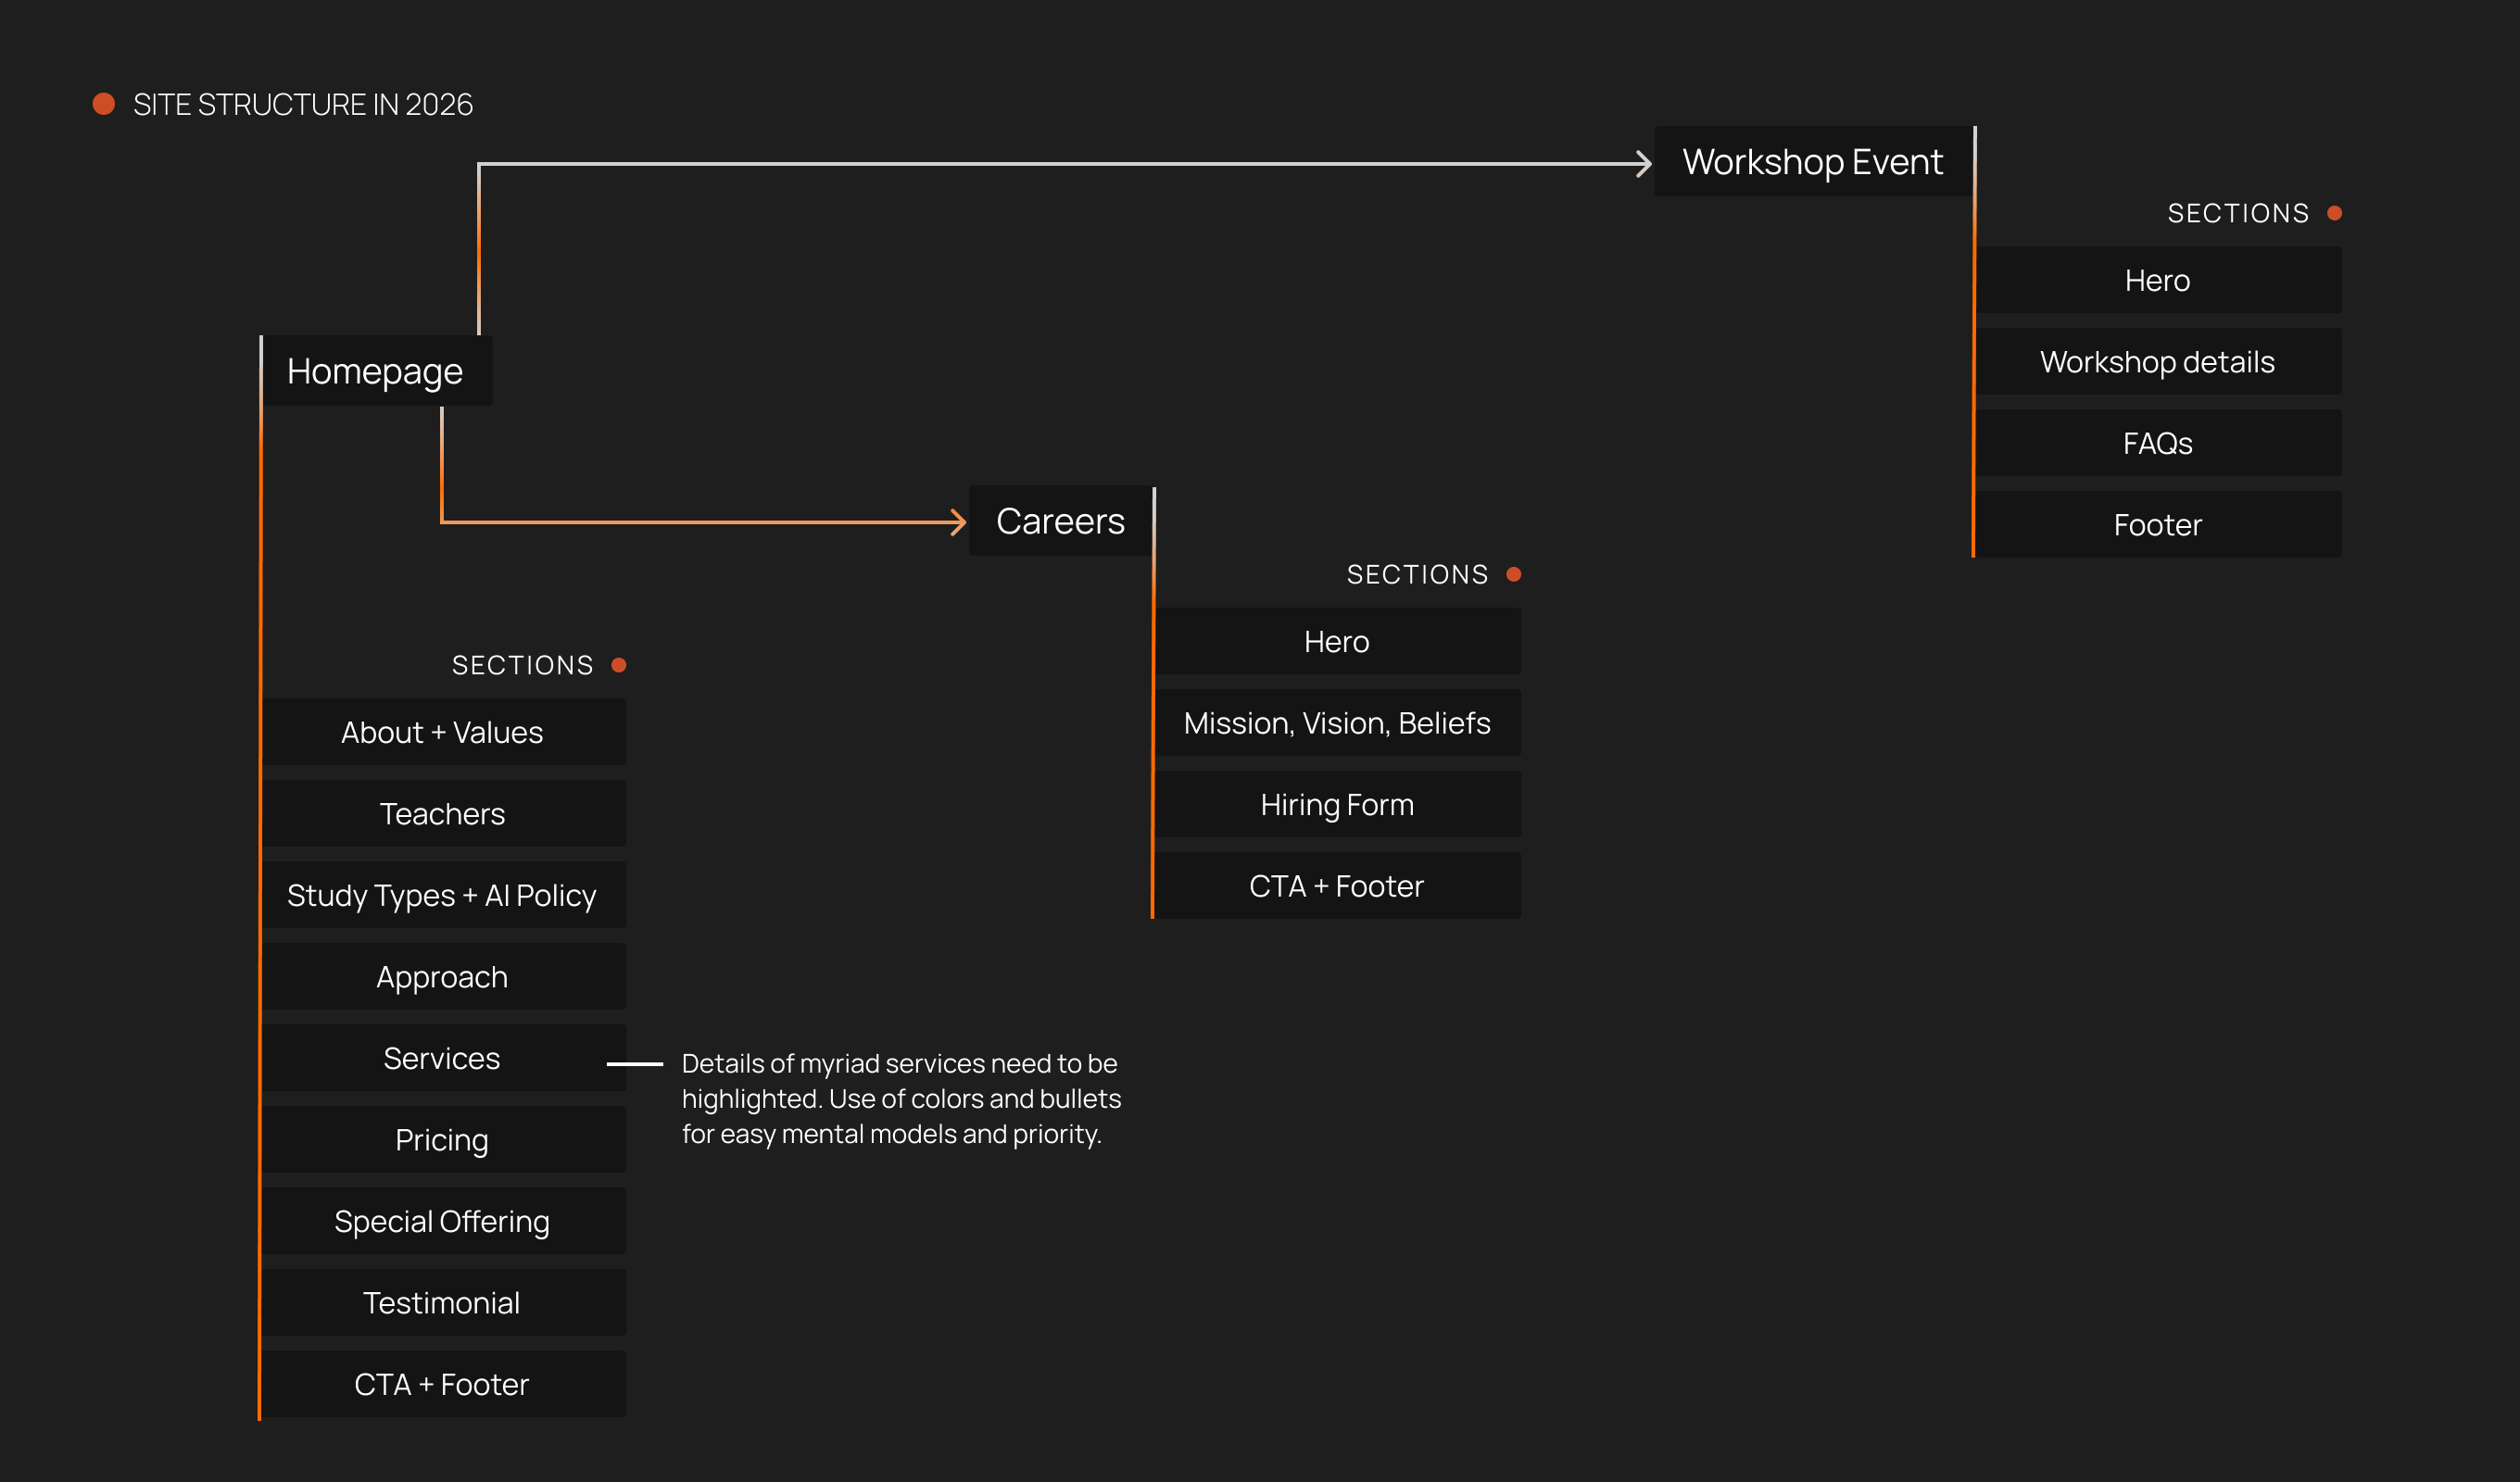Click the 'Hiring Form' section box

pyautogui.click(x=1337, y=804)
